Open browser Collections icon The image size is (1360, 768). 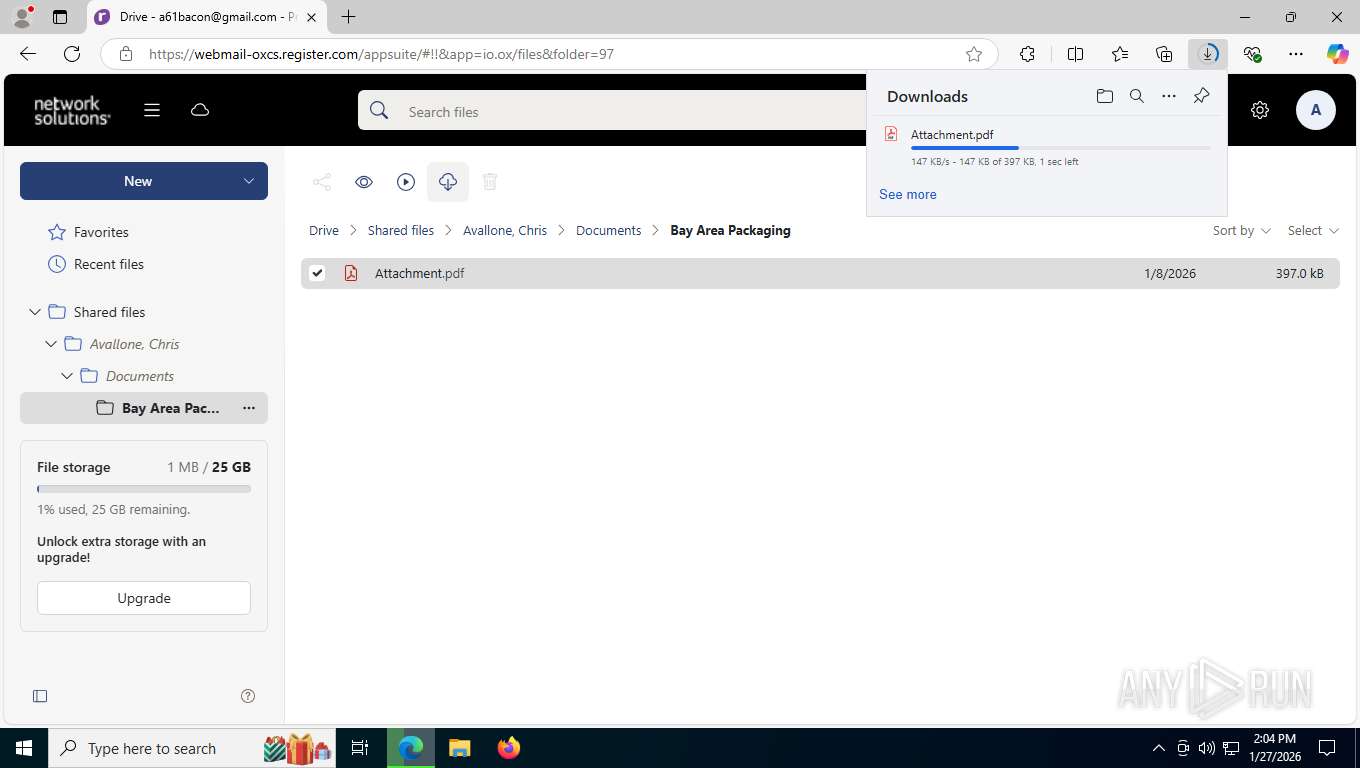(1164, 54)
